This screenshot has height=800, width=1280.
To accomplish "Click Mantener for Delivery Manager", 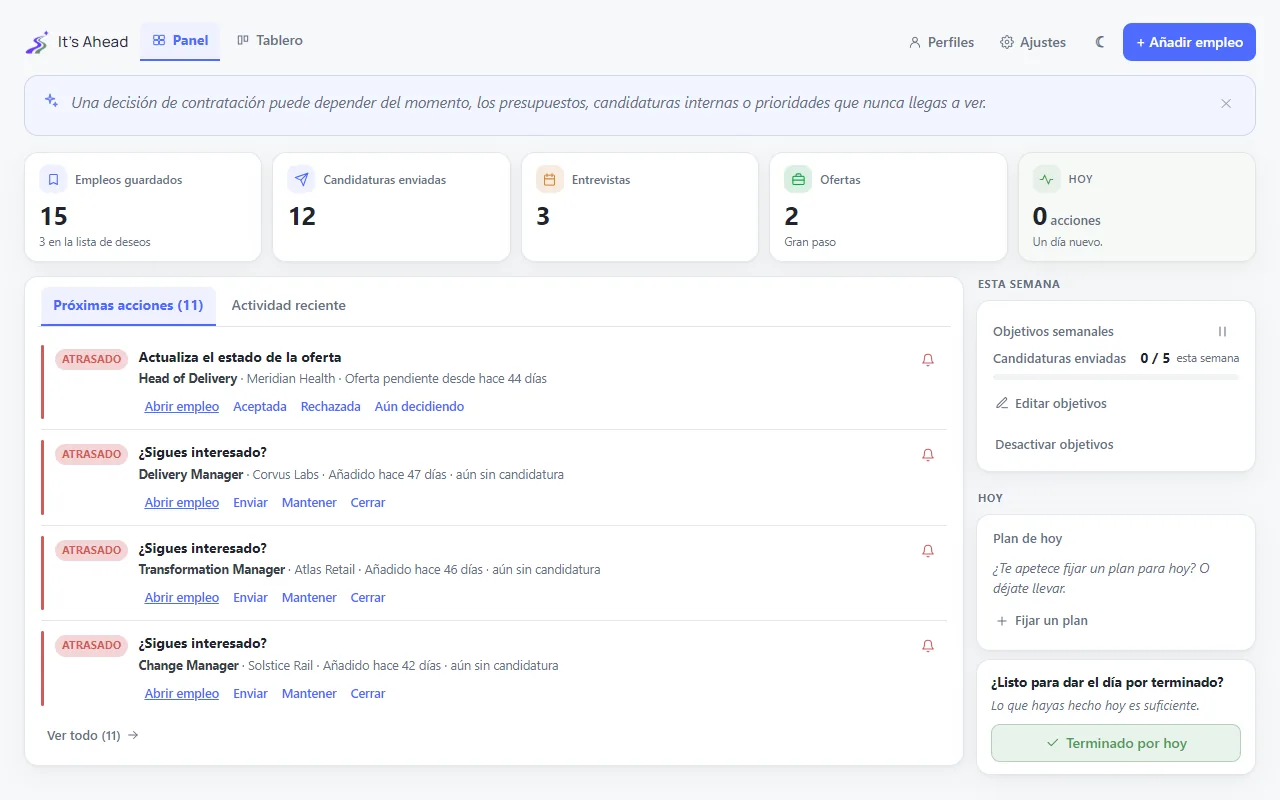I will pyautogui.click(x=309, y=503).
